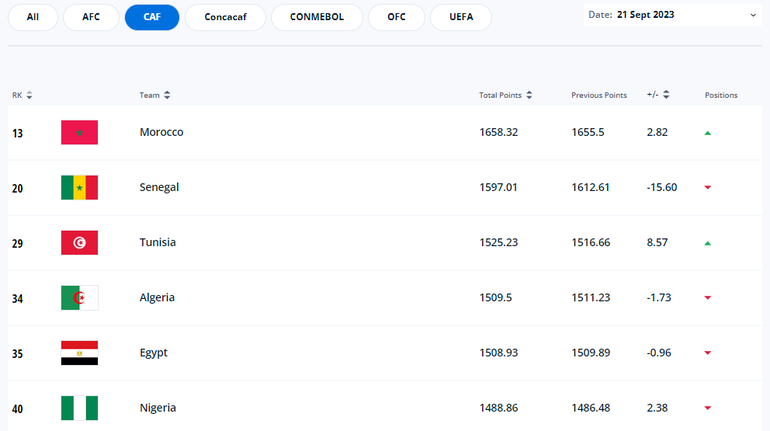The height and width of the screenshot is (431, 770).
Task: Sort by the RK column arrows
Action: pos(29,95)
